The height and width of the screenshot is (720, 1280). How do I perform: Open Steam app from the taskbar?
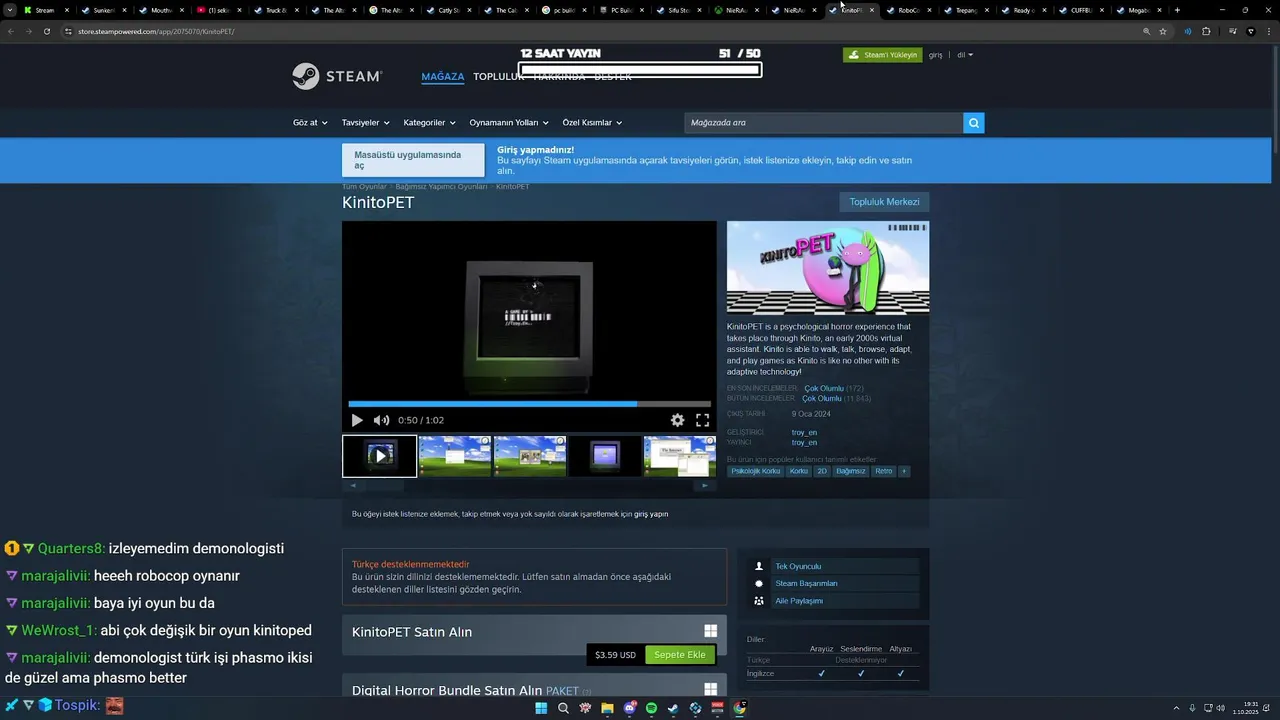673,708
